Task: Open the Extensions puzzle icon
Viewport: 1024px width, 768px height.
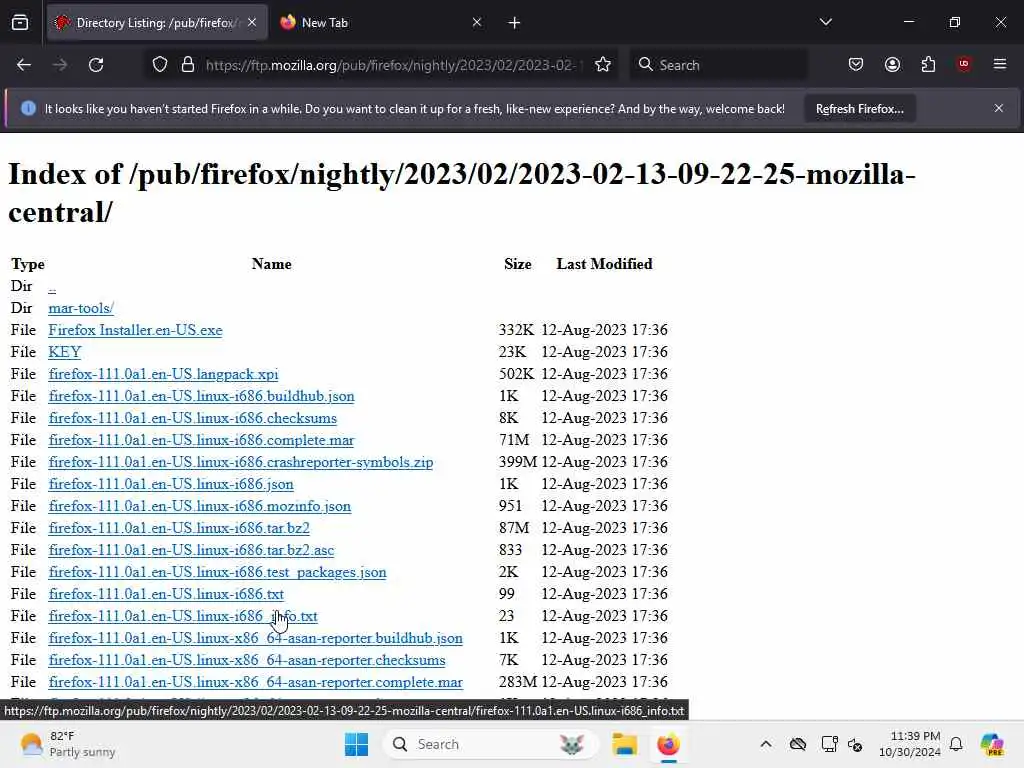Action: pyautogui.click(x=928, y=65)
